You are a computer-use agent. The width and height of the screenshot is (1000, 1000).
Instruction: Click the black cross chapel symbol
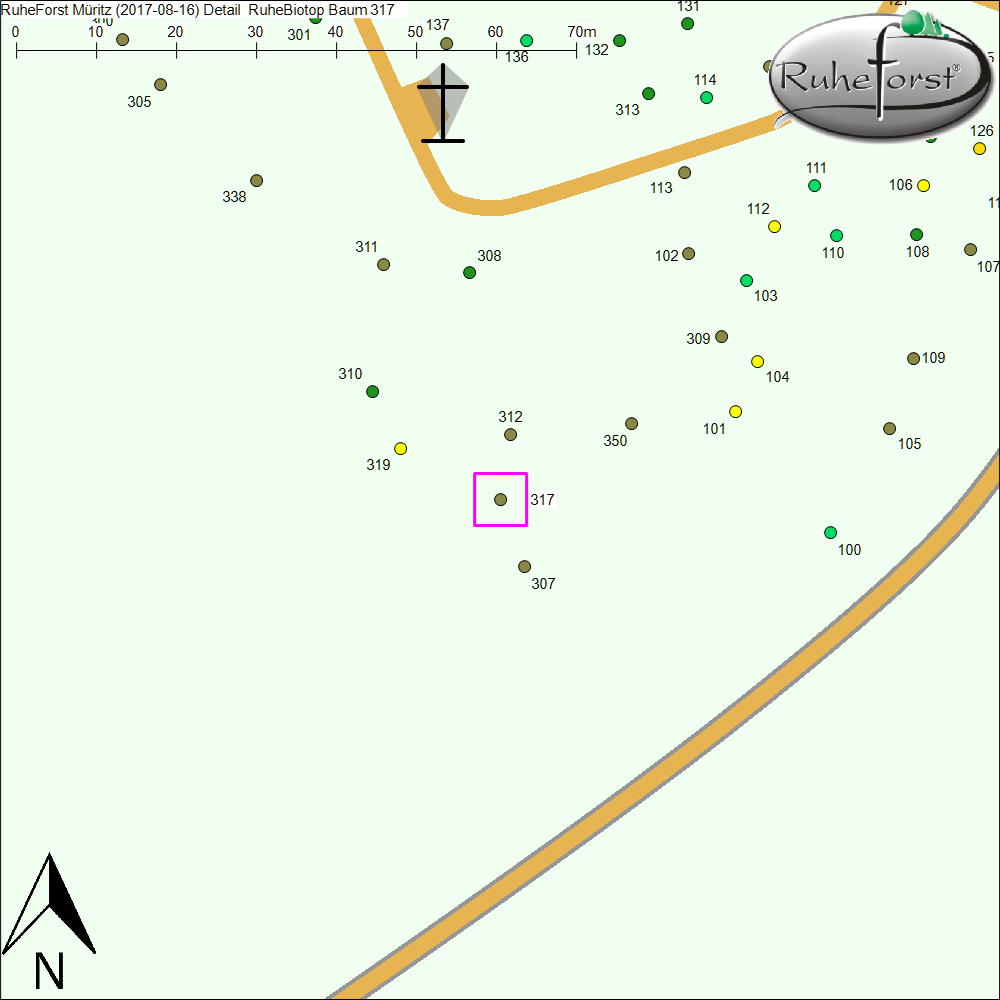pos(443,104)
